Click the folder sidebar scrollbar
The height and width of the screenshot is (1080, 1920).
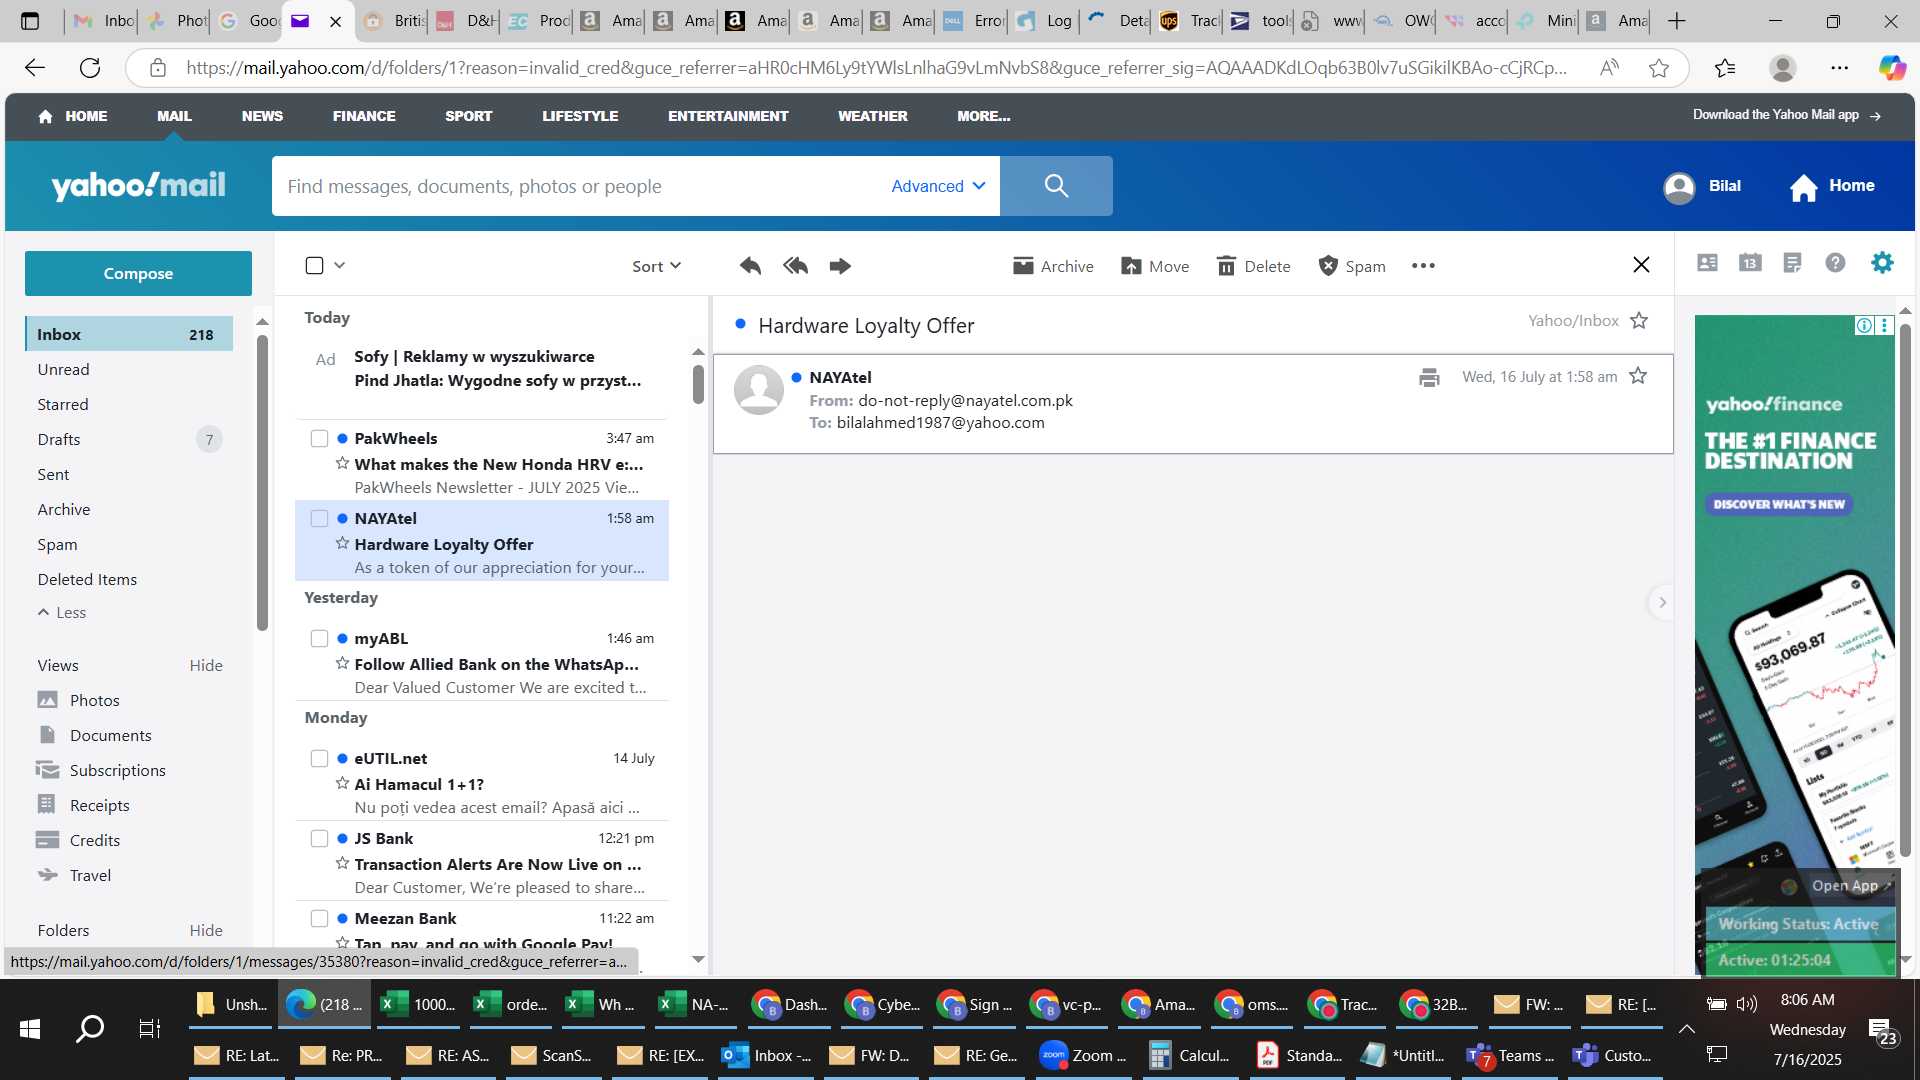pos(262,480)
